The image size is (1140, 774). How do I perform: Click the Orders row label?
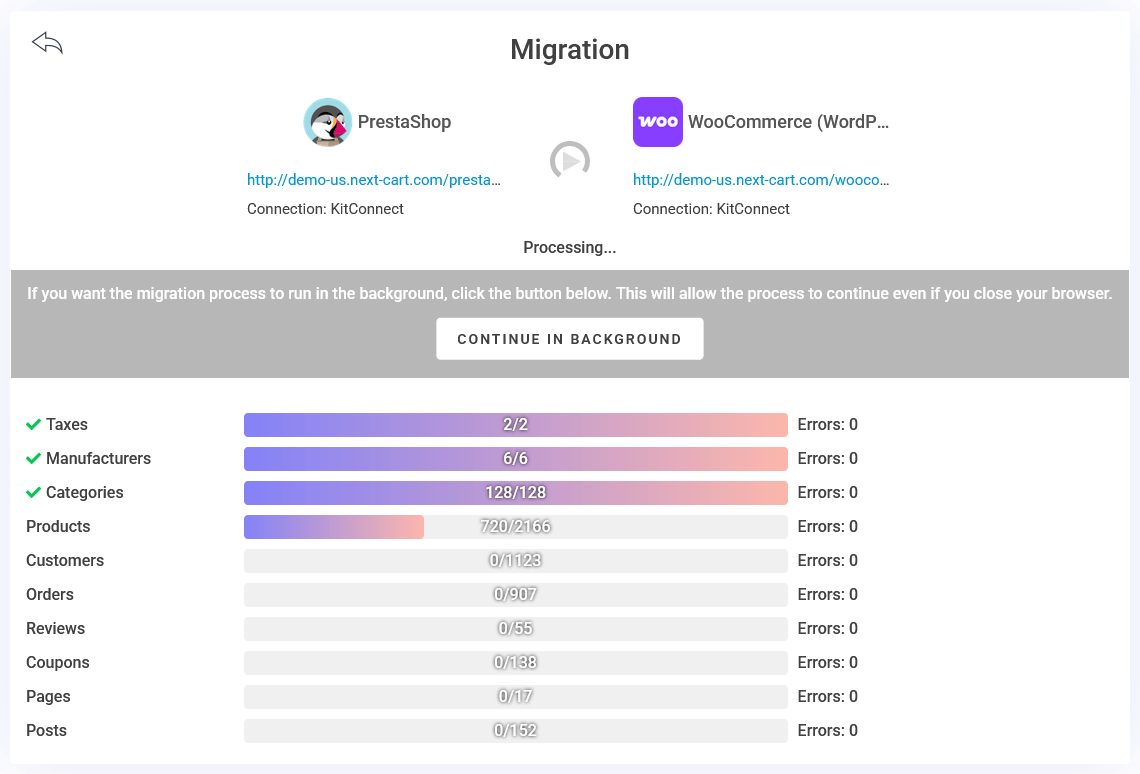49,594
